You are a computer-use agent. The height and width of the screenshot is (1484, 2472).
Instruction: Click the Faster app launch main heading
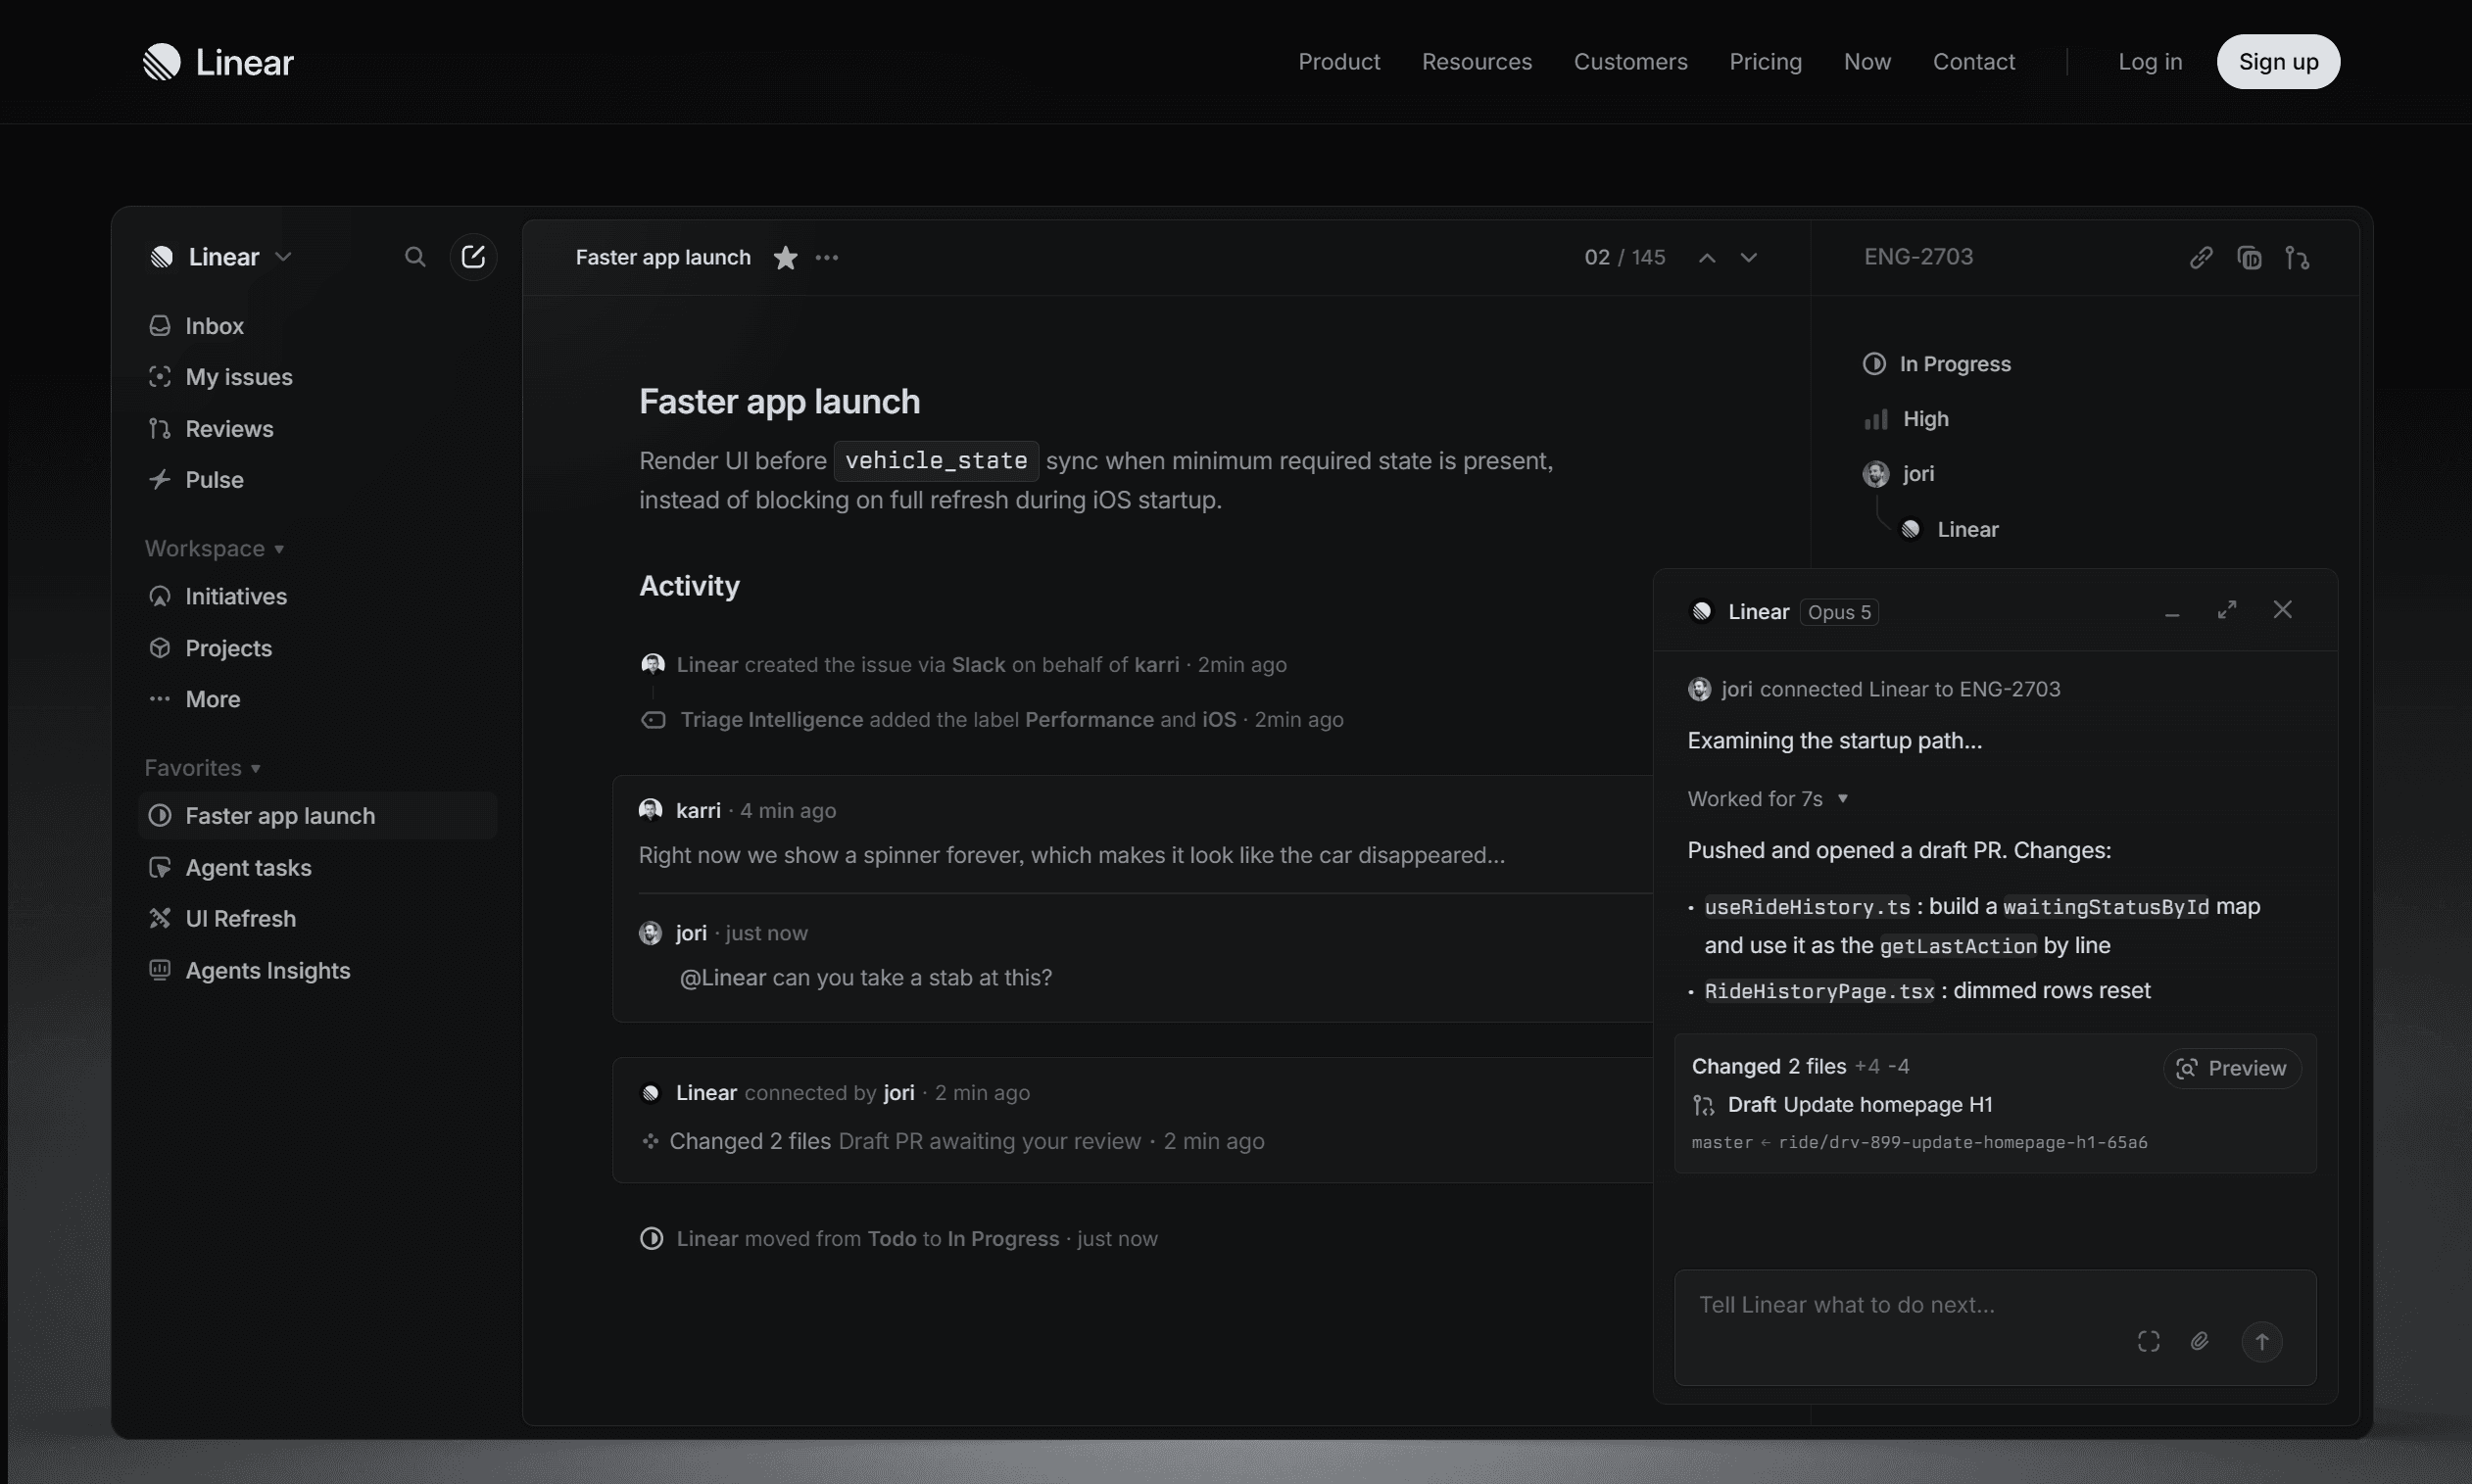click(780, 402)
